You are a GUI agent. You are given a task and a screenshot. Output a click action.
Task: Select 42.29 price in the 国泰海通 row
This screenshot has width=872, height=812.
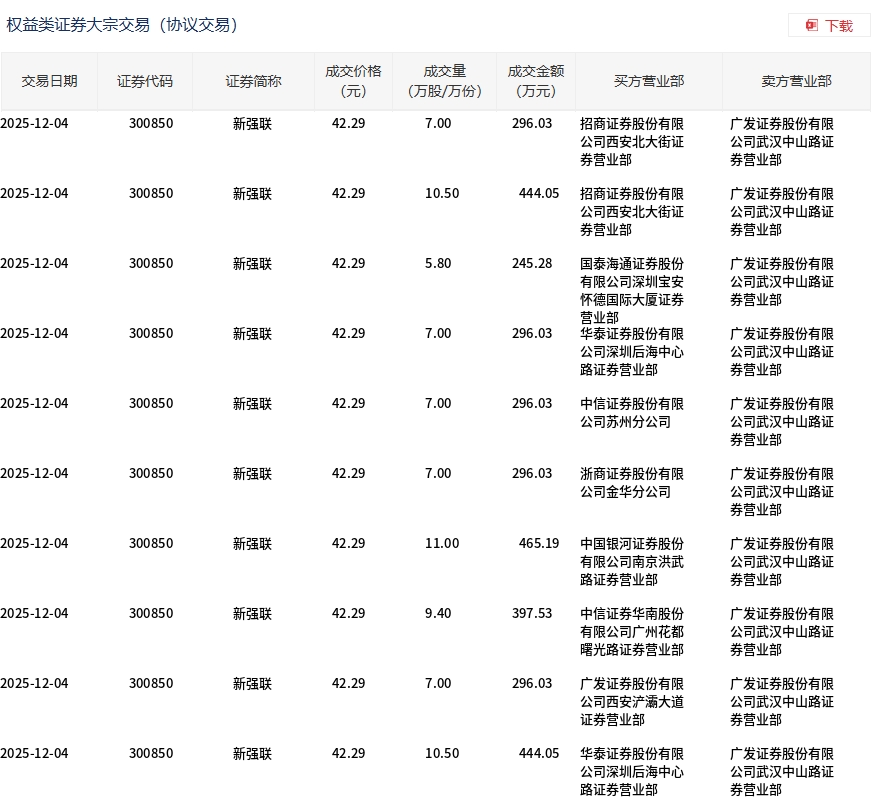click(348, 263)
